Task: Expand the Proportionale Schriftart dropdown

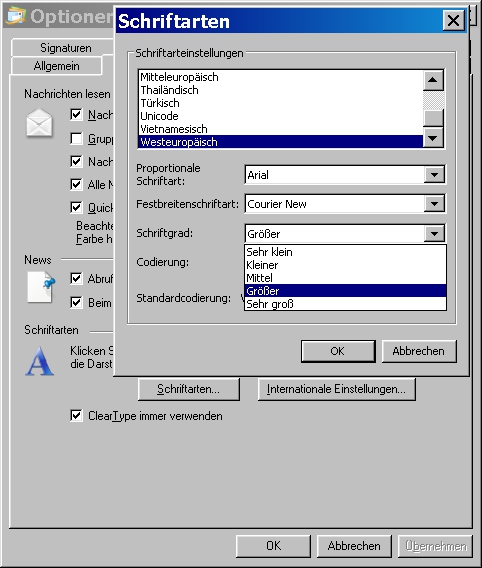Action: click(434, 175)
